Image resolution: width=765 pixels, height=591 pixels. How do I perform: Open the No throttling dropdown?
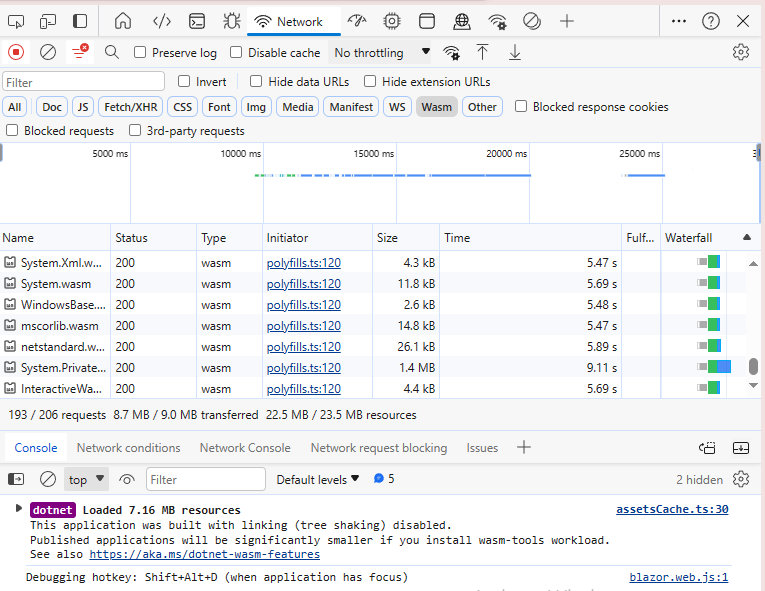pos(381,52)
